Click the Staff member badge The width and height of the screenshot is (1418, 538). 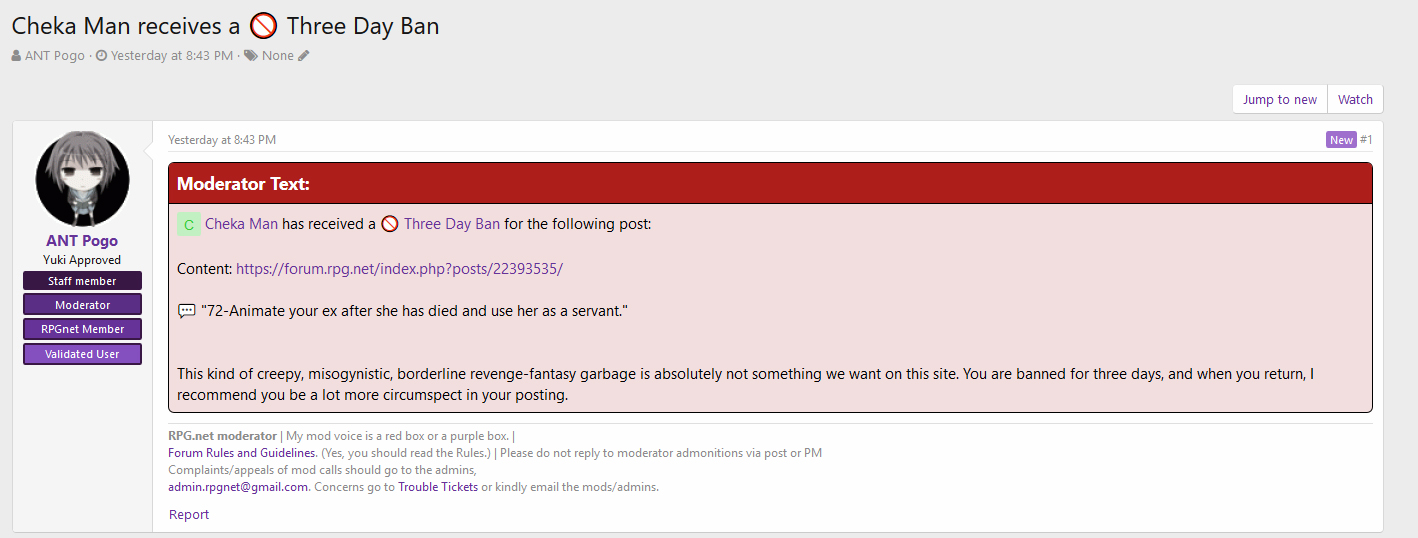(x=82, y=281)
